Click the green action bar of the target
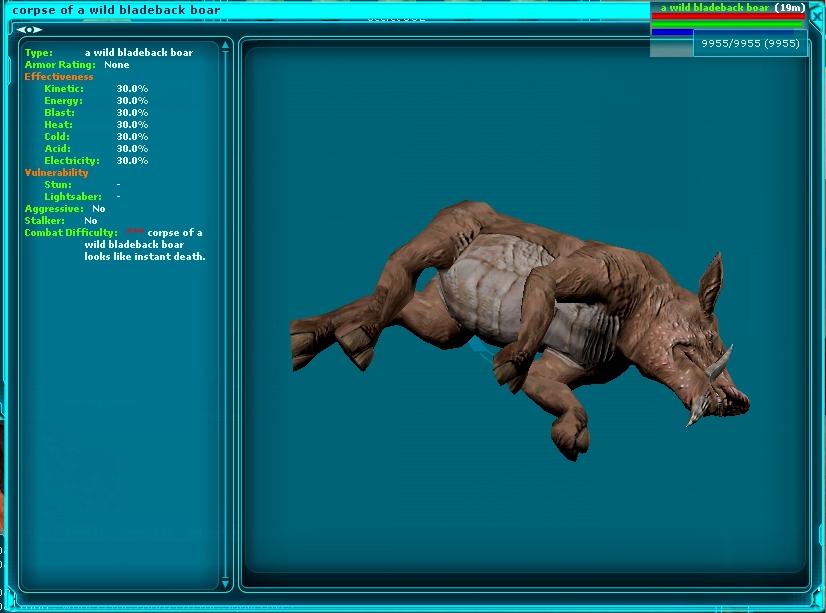 [729, 24]
